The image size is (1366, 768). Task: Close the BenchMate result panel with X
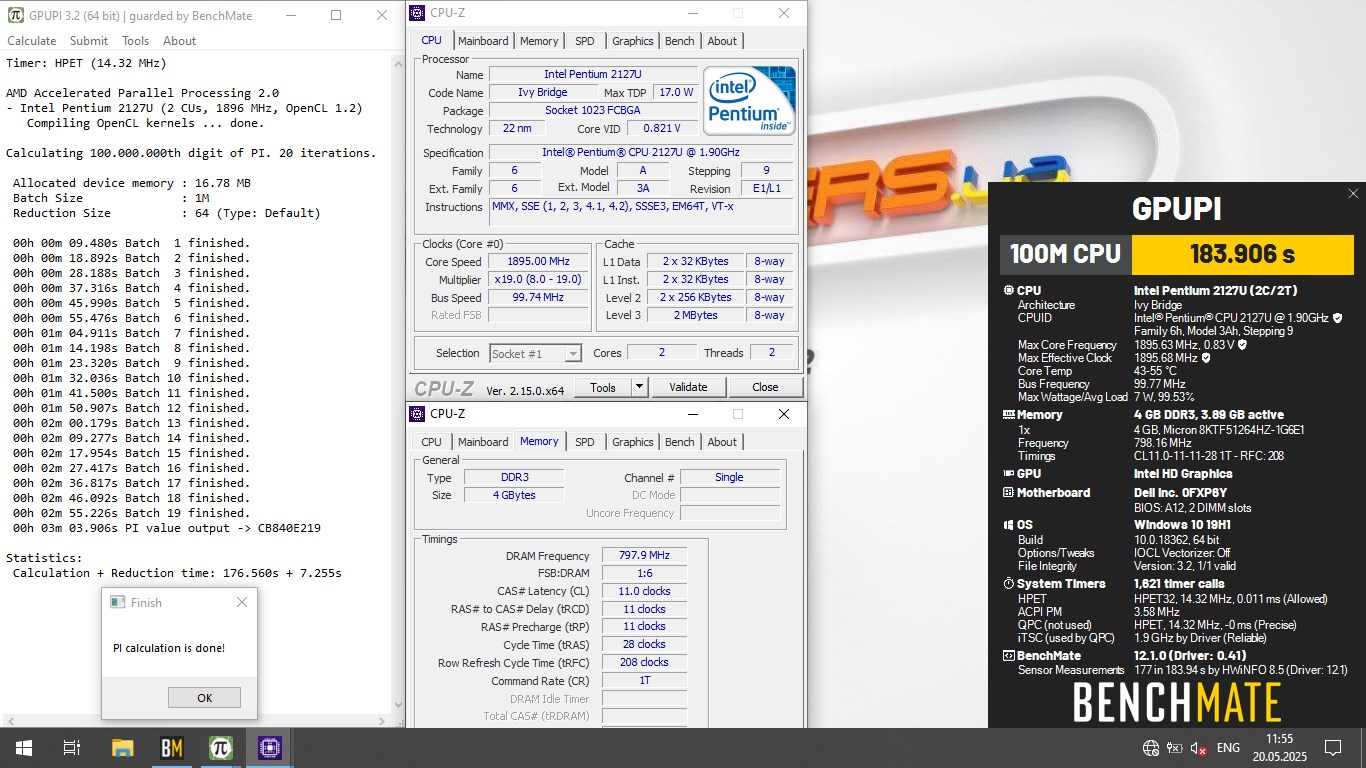pos(1353,194)
